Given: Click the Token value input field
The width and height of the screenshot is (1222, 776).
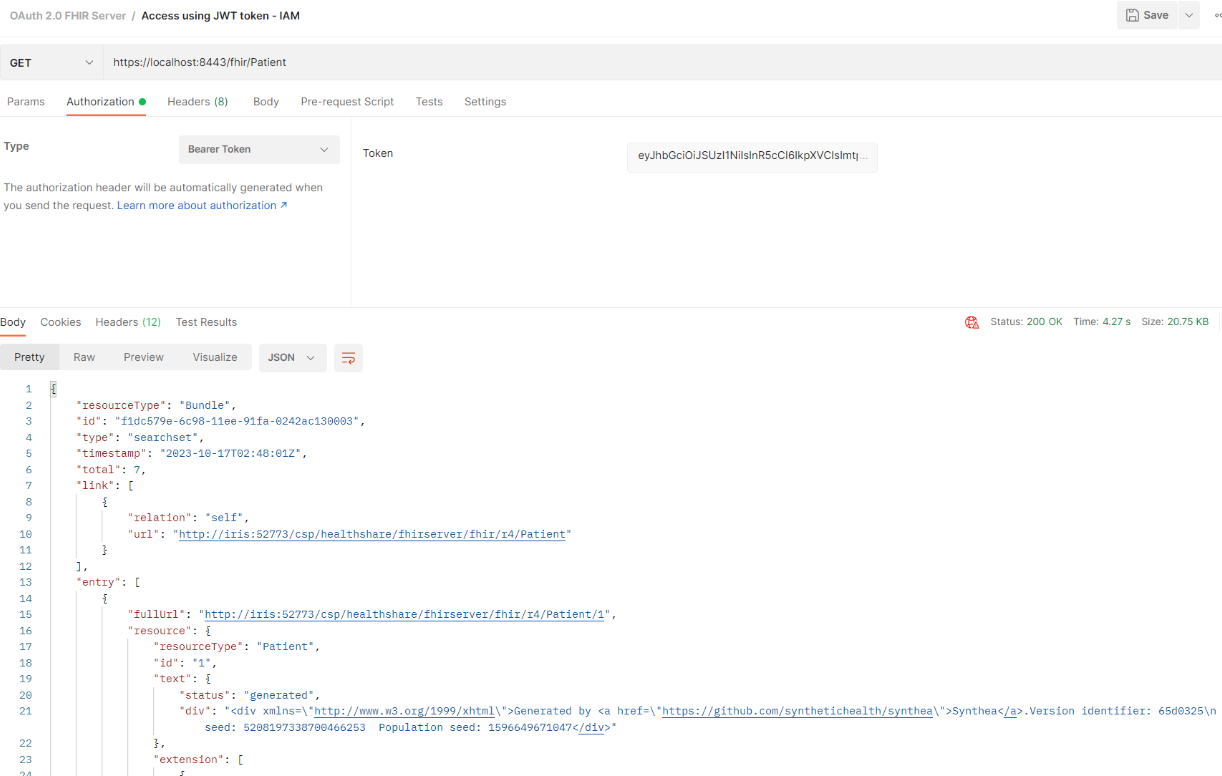Looking at the screenshot, I should coord(752,156).
